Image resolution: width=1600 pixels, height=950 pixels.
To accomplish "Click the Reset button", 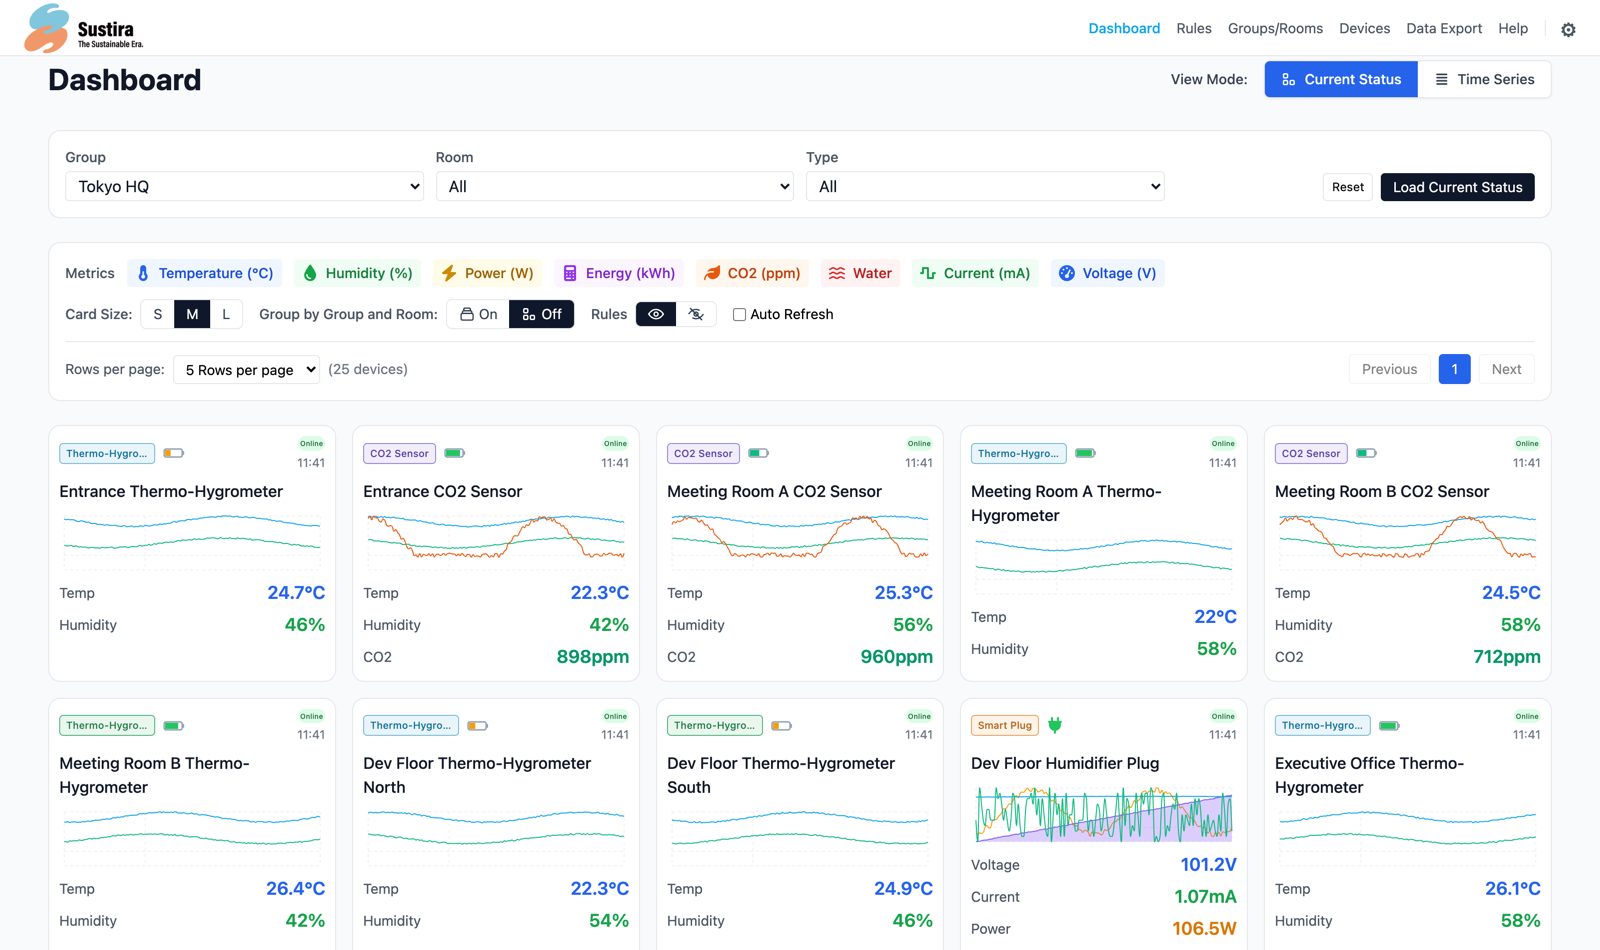I will point(1347,187).
